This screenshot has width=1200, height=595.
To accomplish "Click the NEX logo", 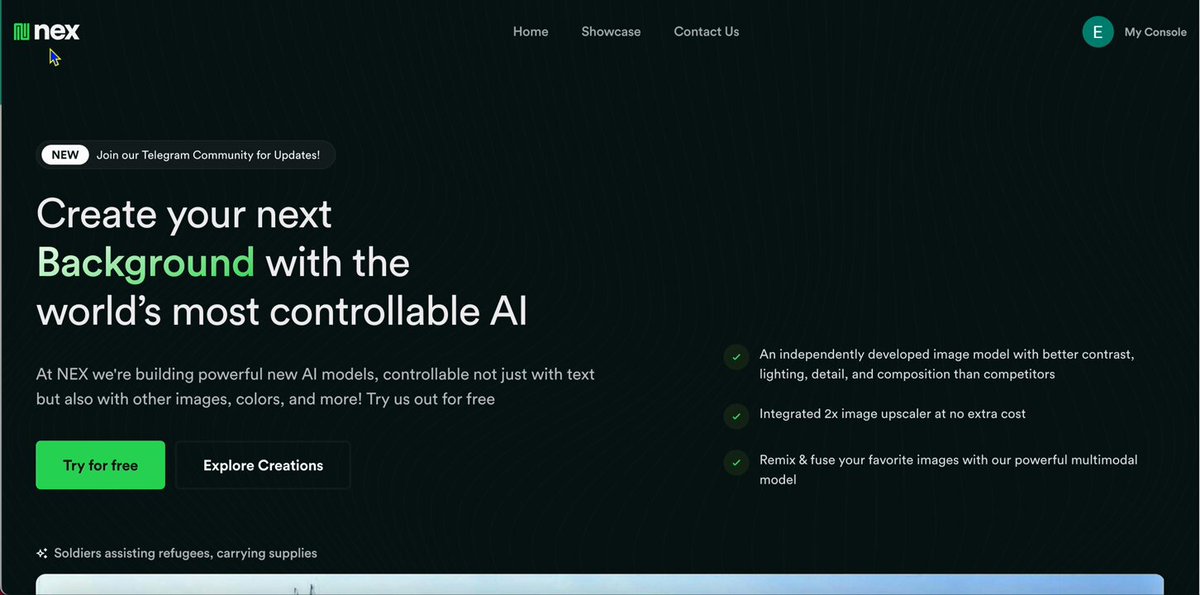I will pyautogui.click(x=47, y=32).
